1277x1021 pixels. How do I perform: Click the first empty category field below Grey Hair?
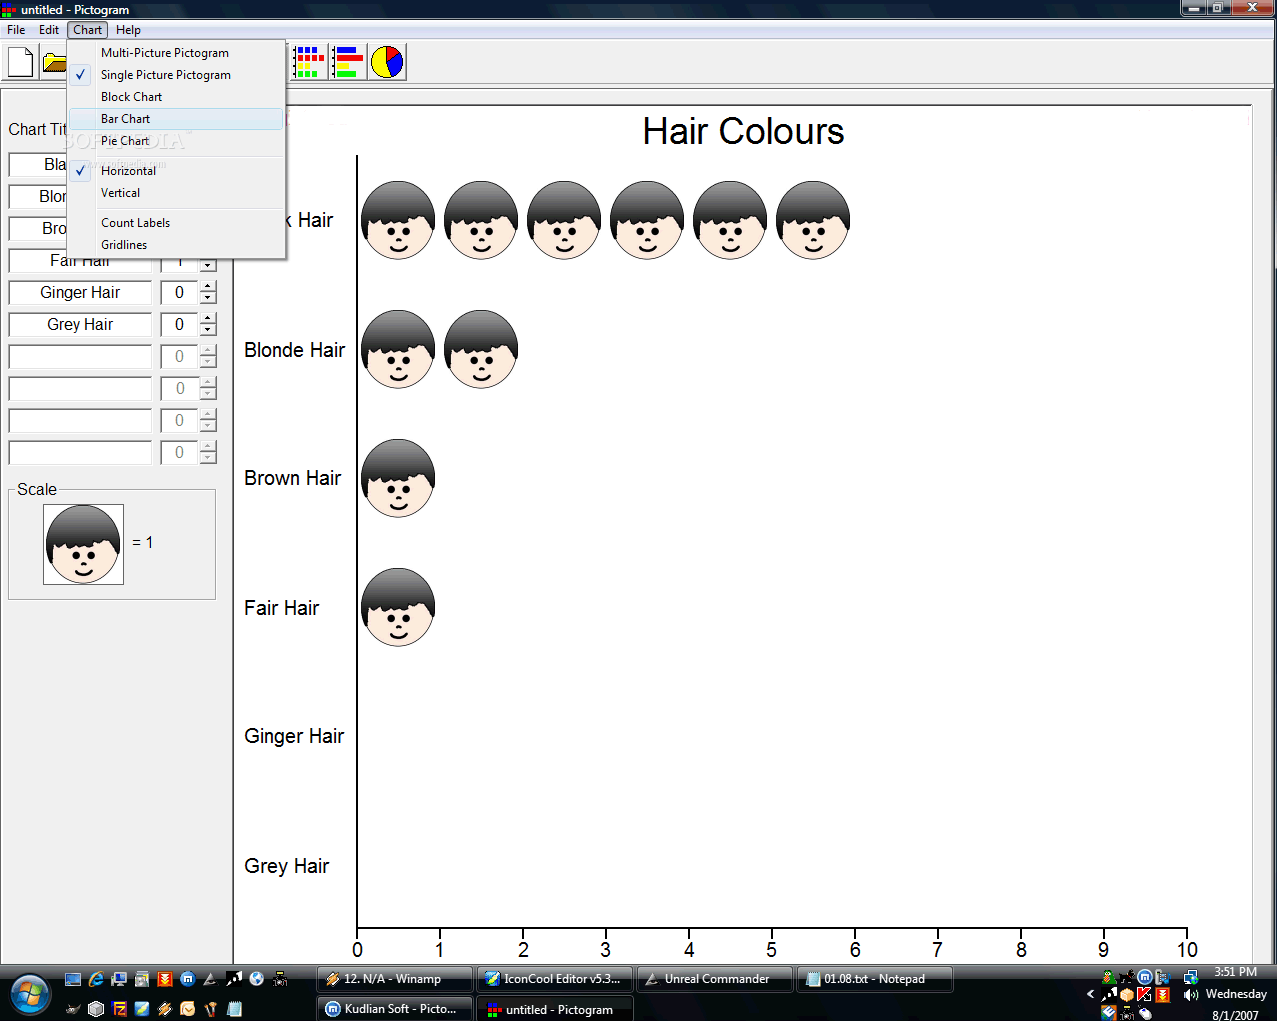pos(80,357)
